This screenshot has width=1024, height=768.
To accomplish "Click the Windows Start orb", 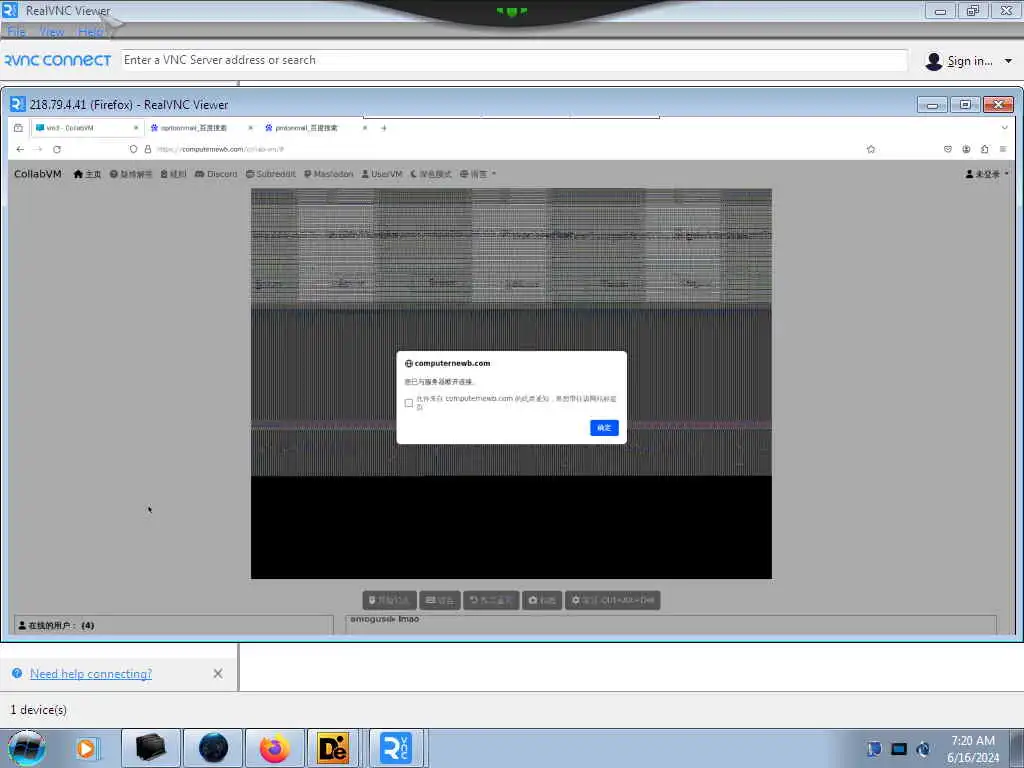I will (x=27, y=748).
